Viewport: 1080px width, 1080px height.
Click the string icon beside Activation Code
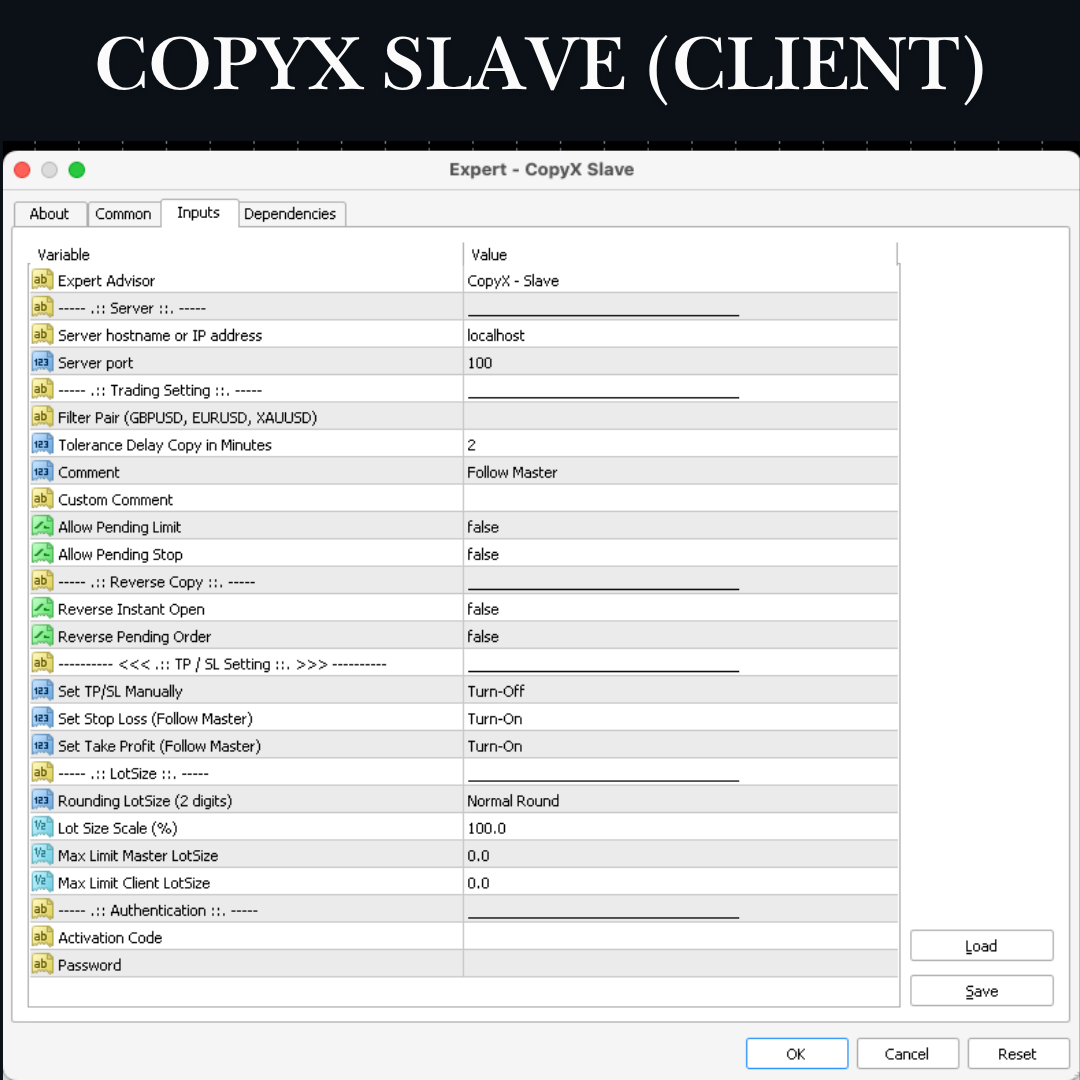[42, 938]
